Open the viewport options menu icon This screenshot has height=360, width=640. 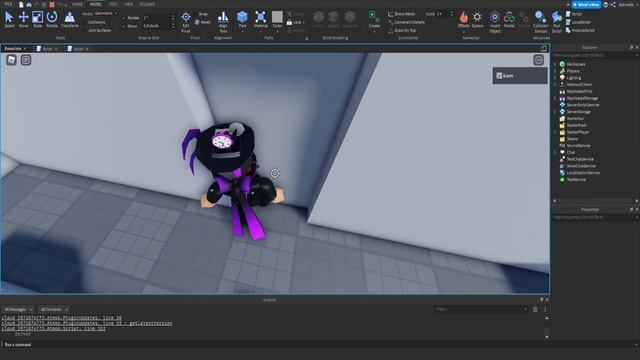click(538, 60)
